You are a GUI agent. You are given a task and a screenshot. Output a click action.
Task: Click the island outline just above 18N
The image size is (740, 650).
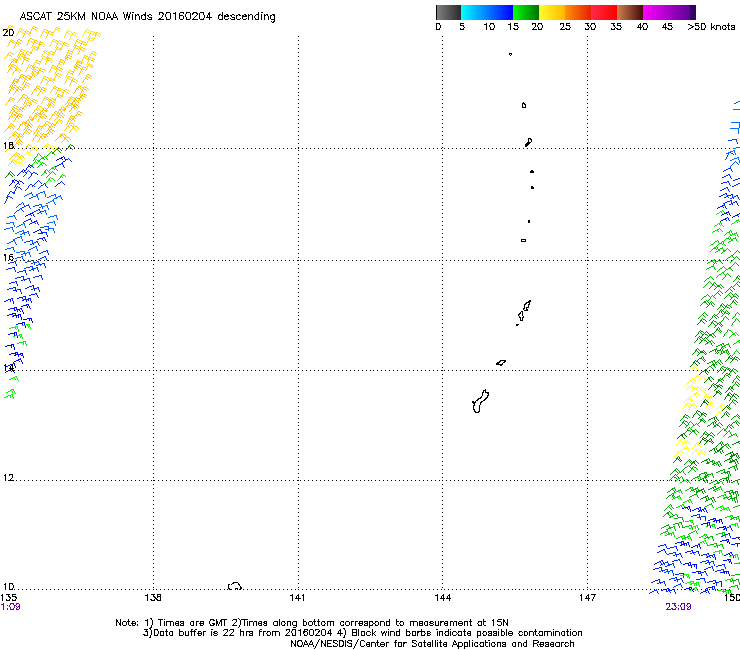(529, 142)
